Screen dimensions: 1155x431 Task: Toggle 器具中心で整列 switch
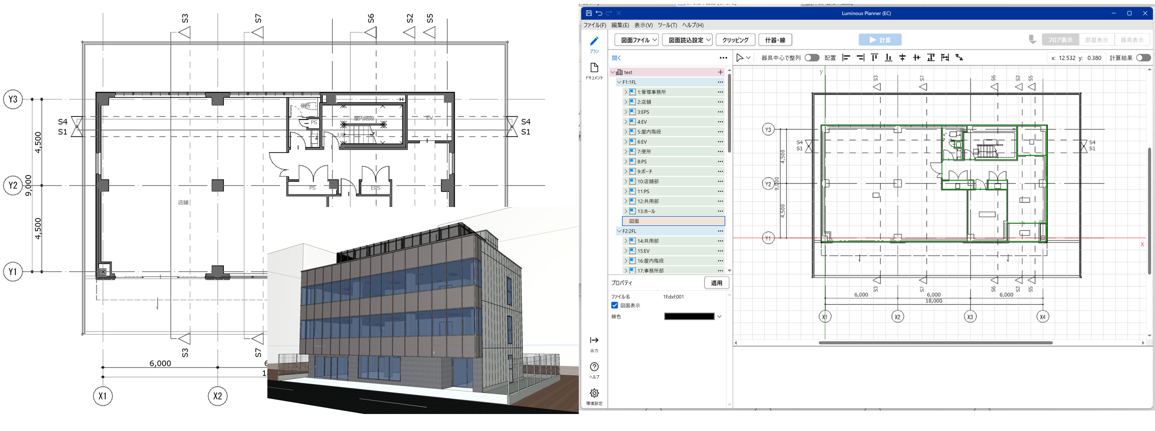click(x=811, y=58)
